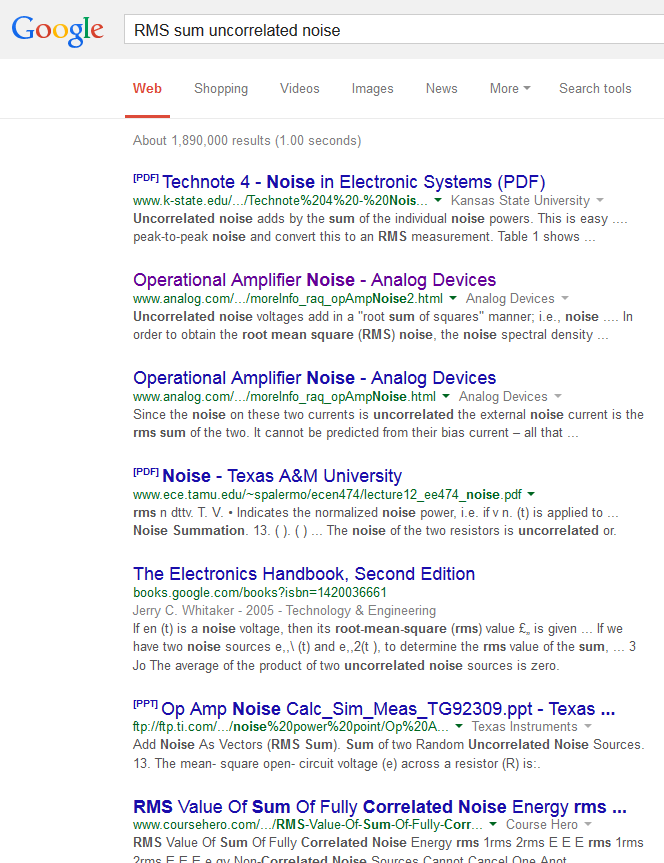Click the Kansas State University source label
This screenshot has width=664, height=863.
[x=520, y=200]
